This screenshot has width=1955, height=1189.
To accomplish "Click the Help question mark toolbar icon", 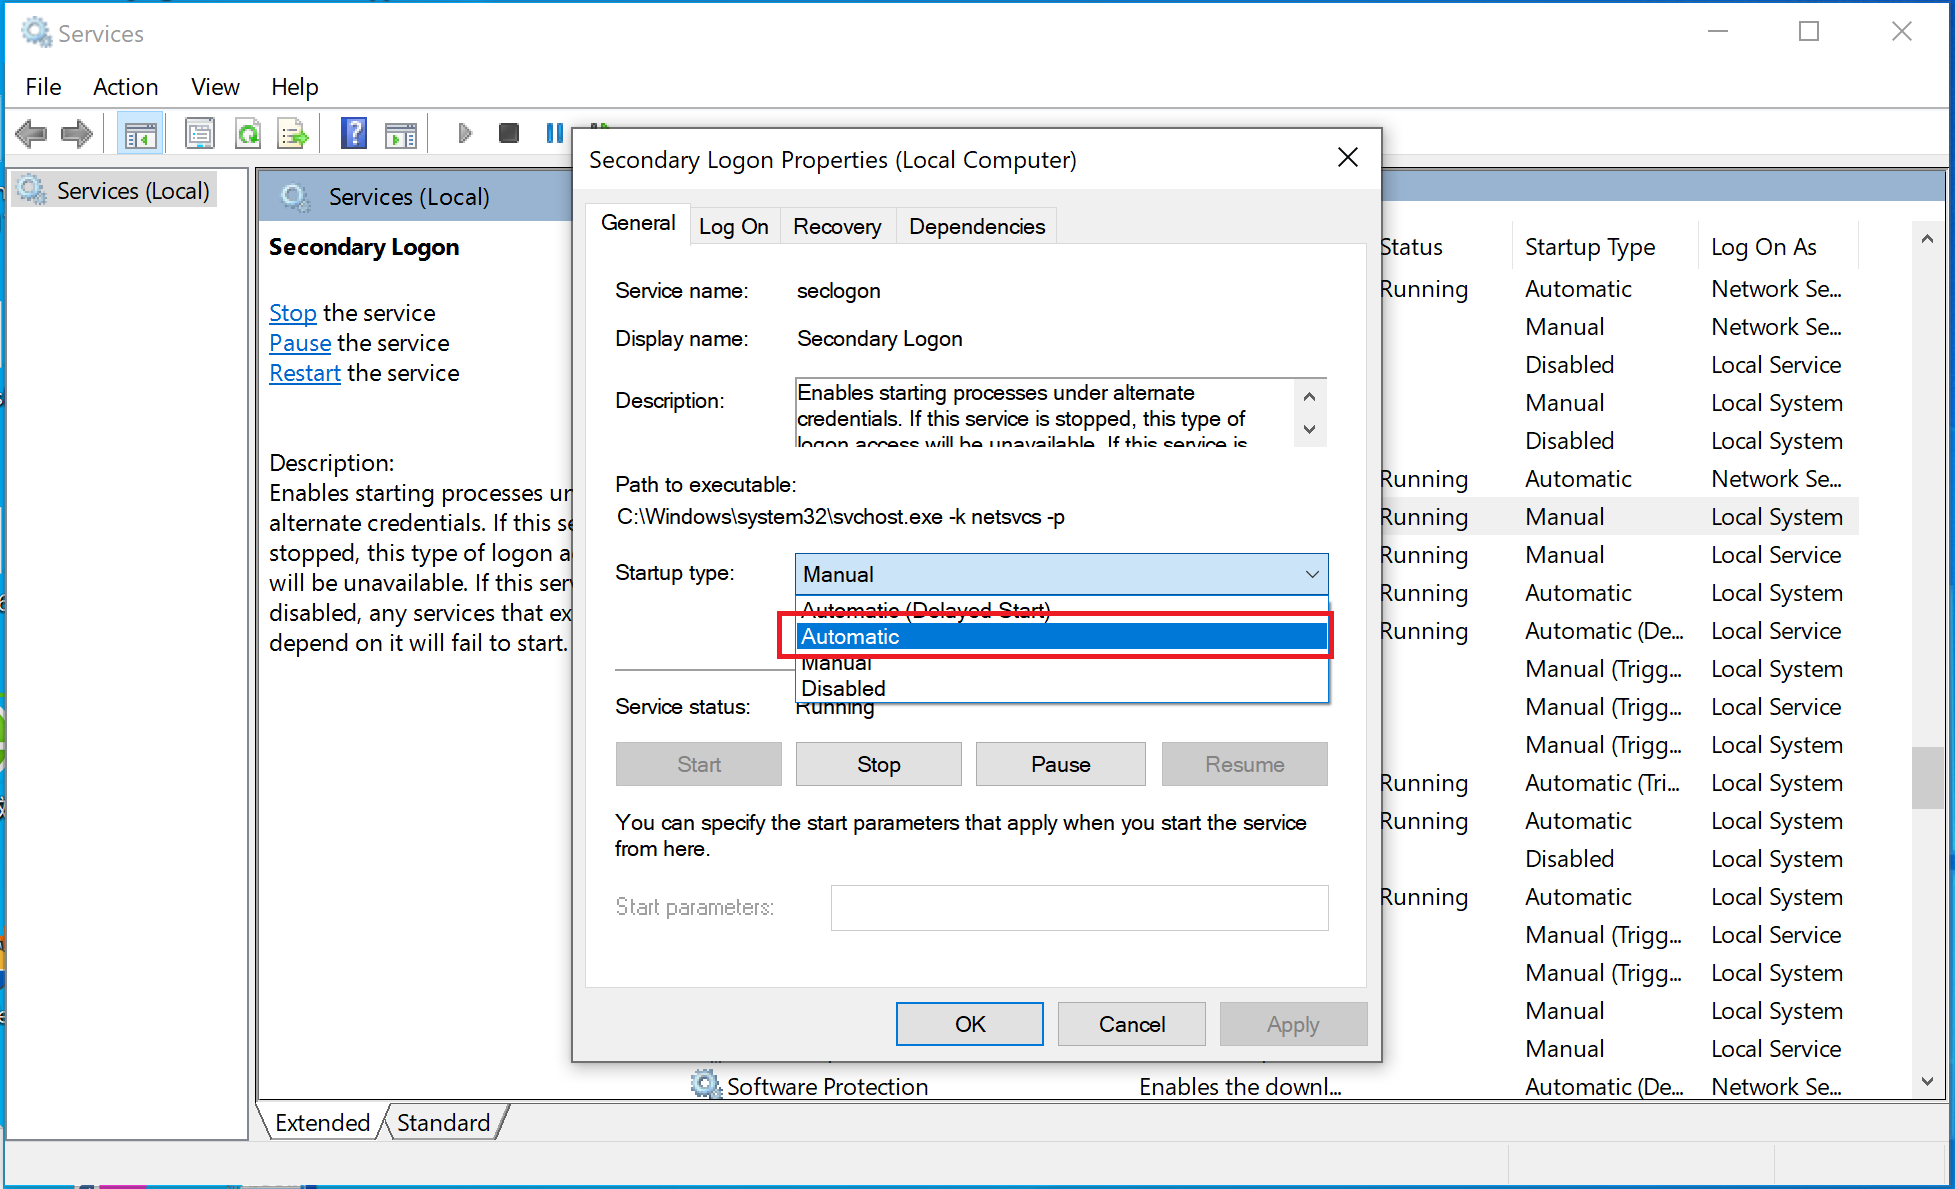I will click(353, 132).
